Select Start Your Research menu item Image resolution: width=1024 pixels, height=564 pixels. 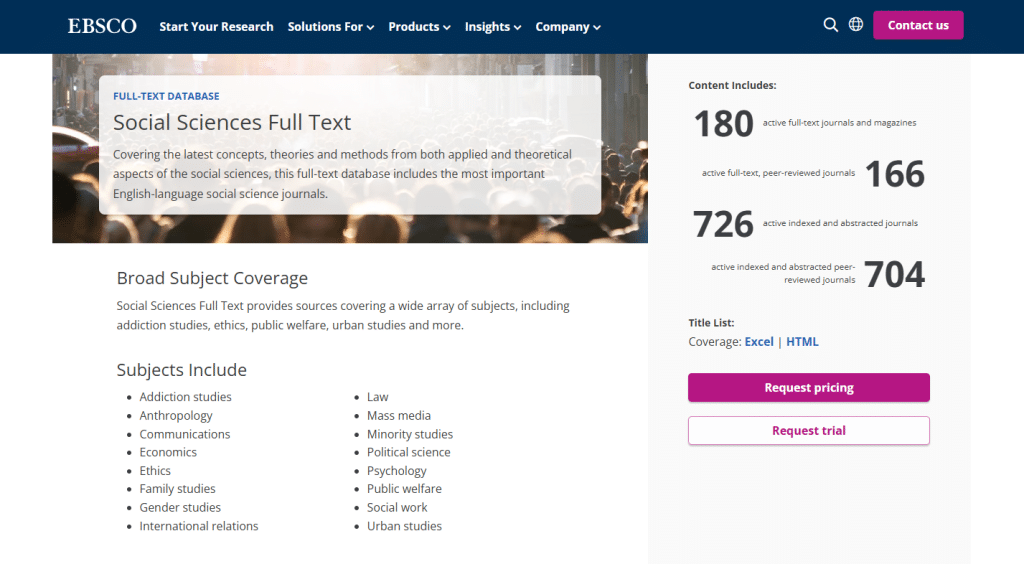coord(216,27)
